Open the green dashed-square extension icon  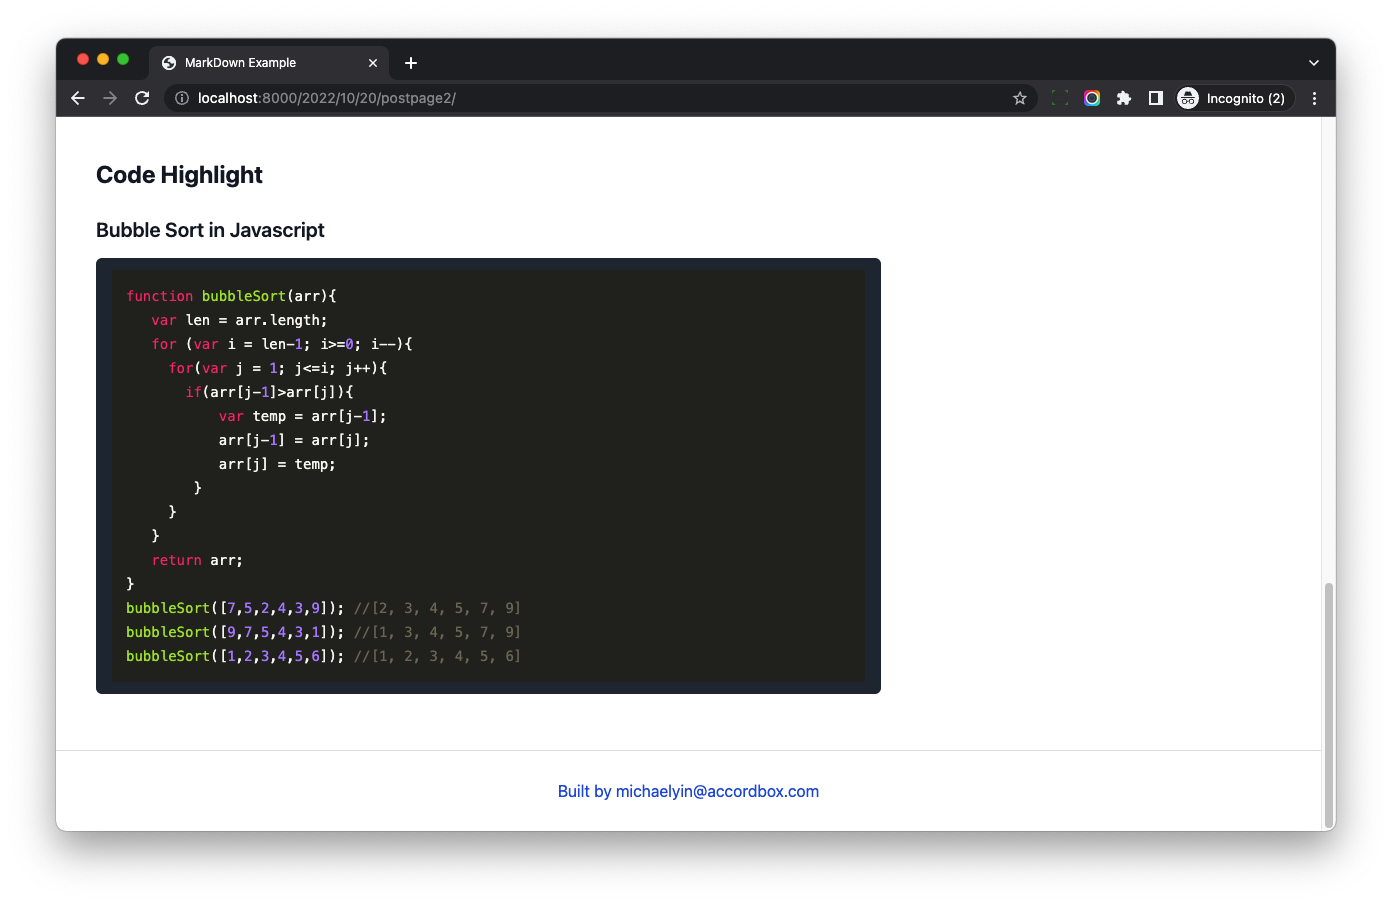click(1060, 98)
